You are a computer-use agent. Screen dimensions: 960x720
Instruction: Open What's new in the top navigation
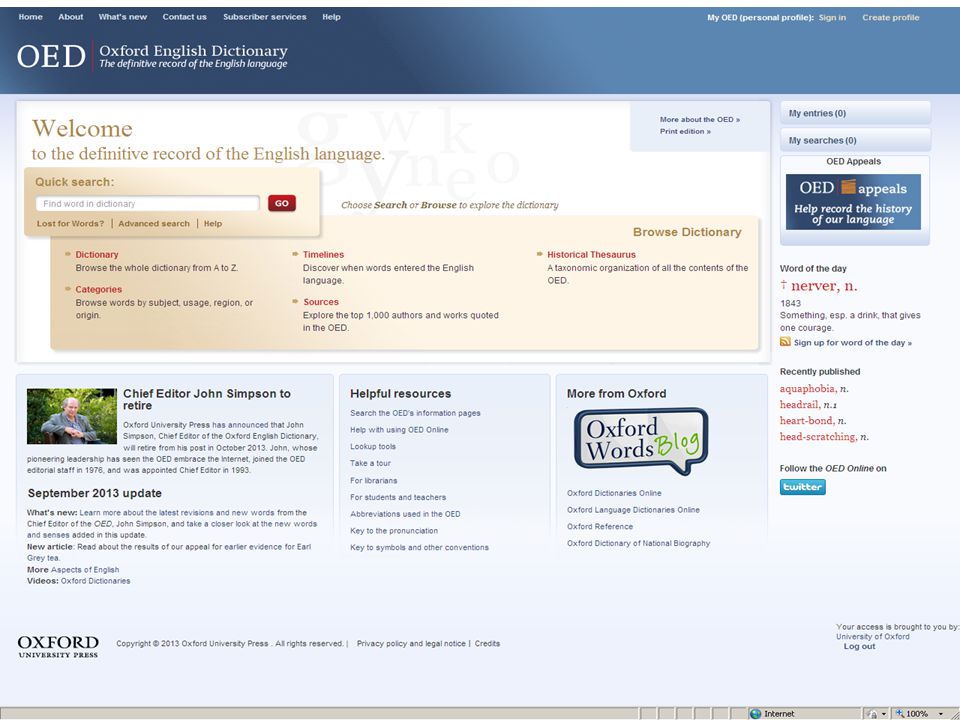coord(122,17)
